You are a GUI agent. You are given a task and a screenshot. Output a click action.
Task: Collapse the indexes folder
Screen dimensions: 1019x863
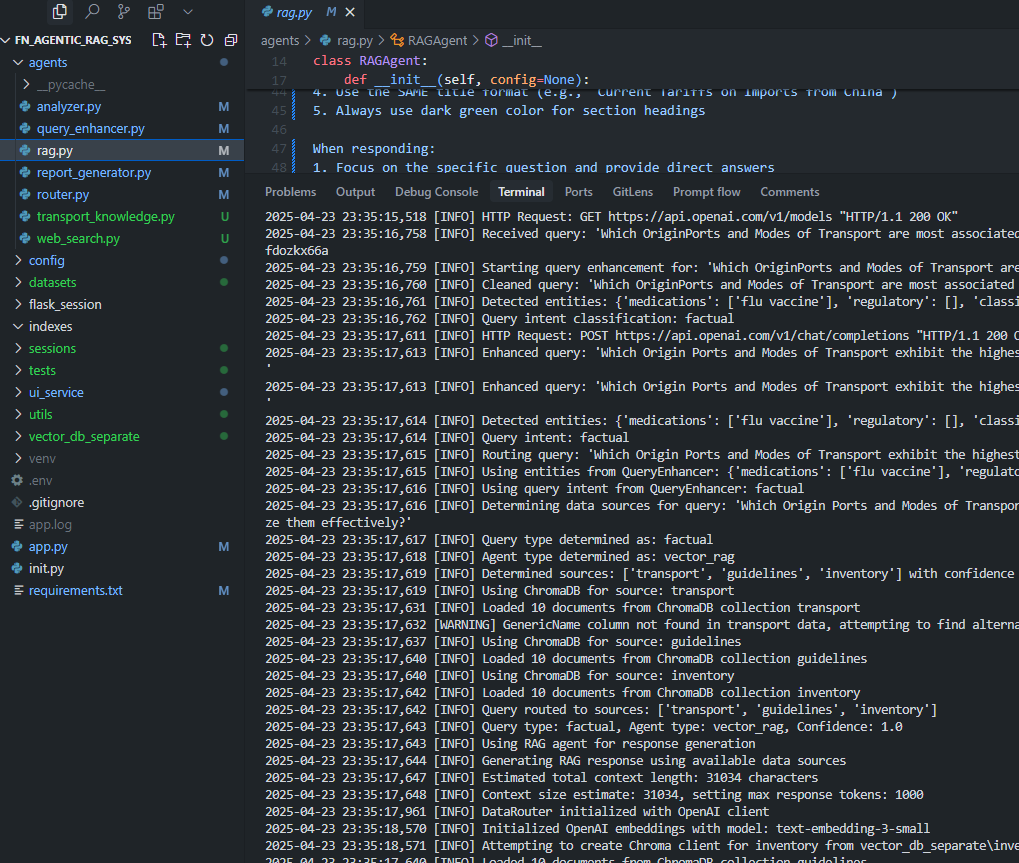click(x=50, y=327)
